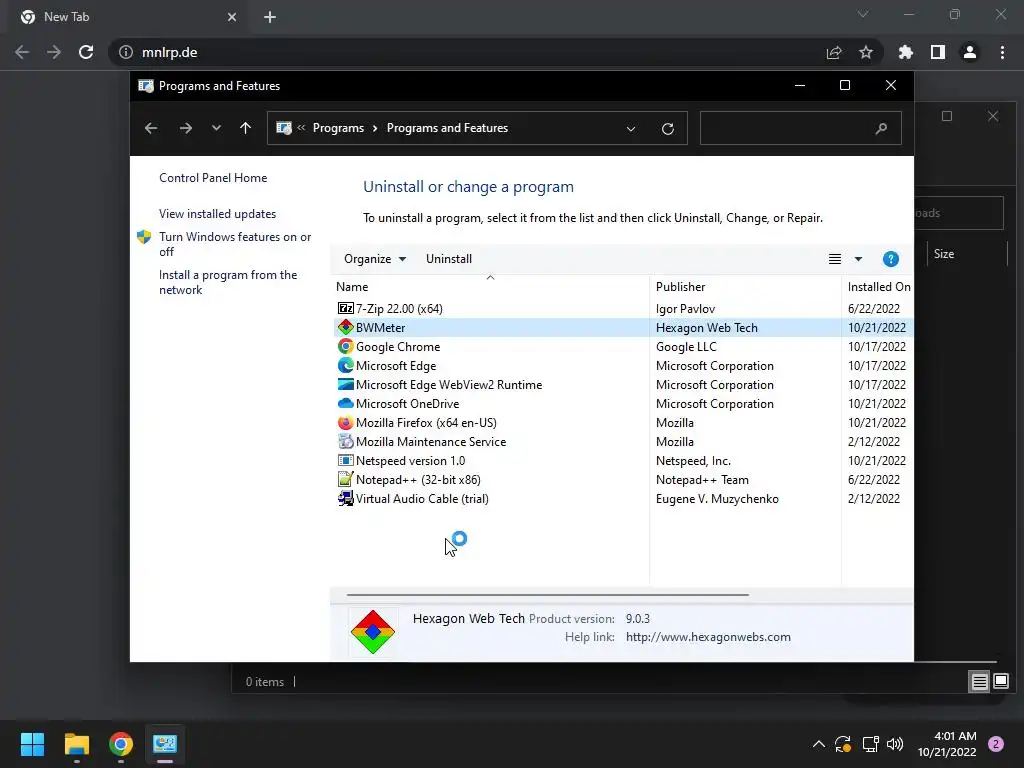1024x768 pixels.
Task: Open Chrome tab search chevron
Action: pos(863,14)
